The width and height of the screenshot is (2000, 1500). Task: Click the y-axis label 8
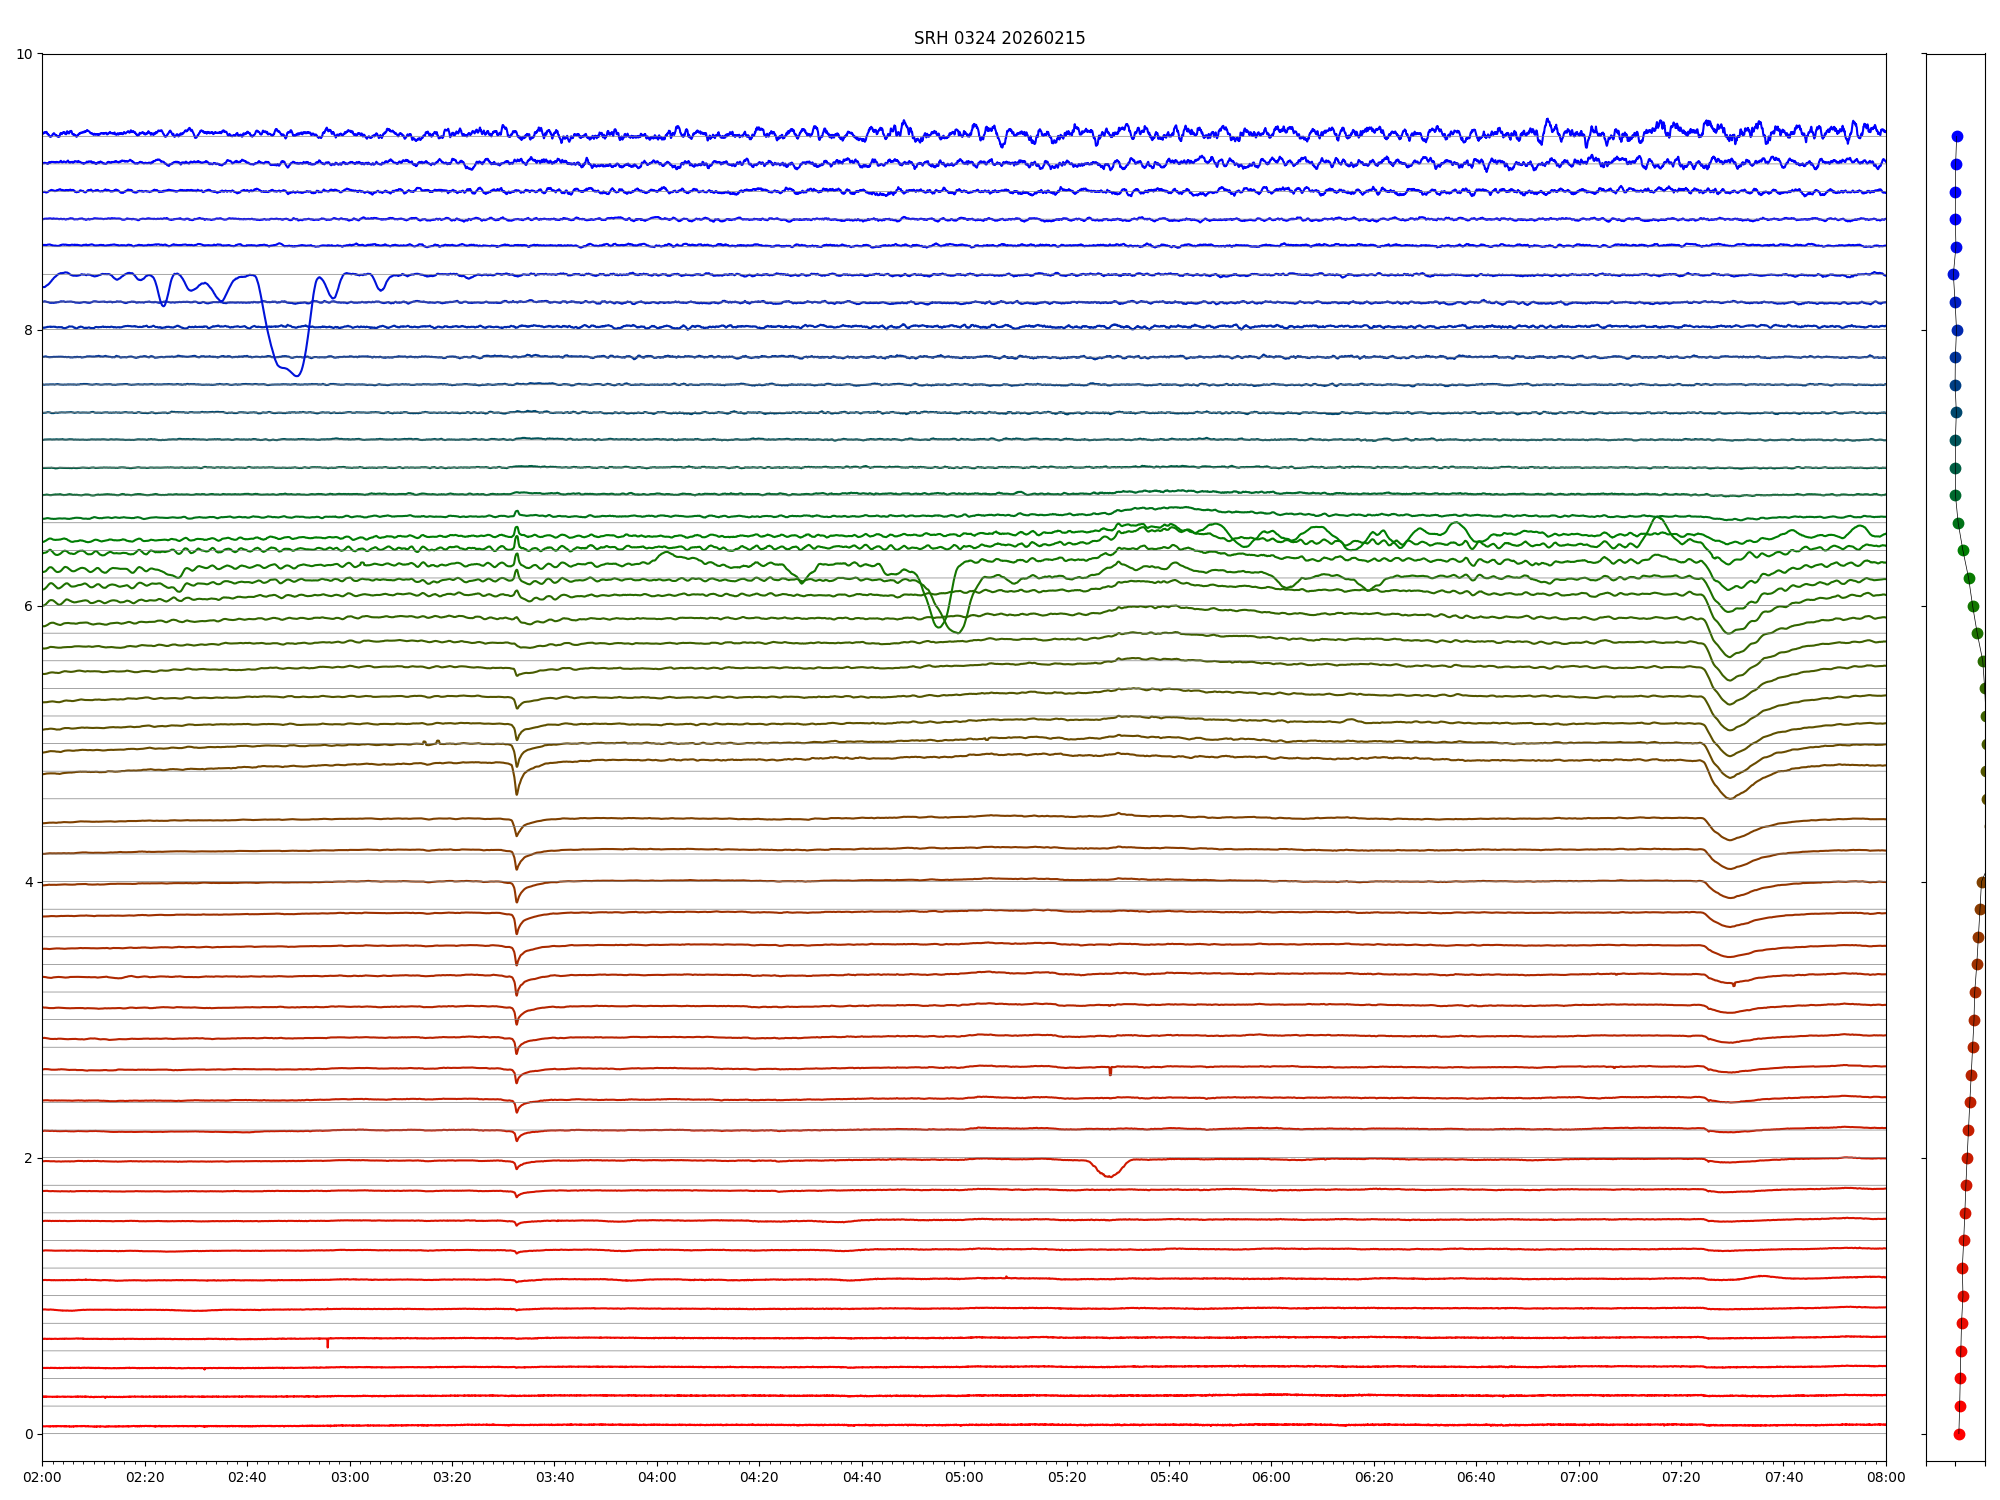[28, 330]
